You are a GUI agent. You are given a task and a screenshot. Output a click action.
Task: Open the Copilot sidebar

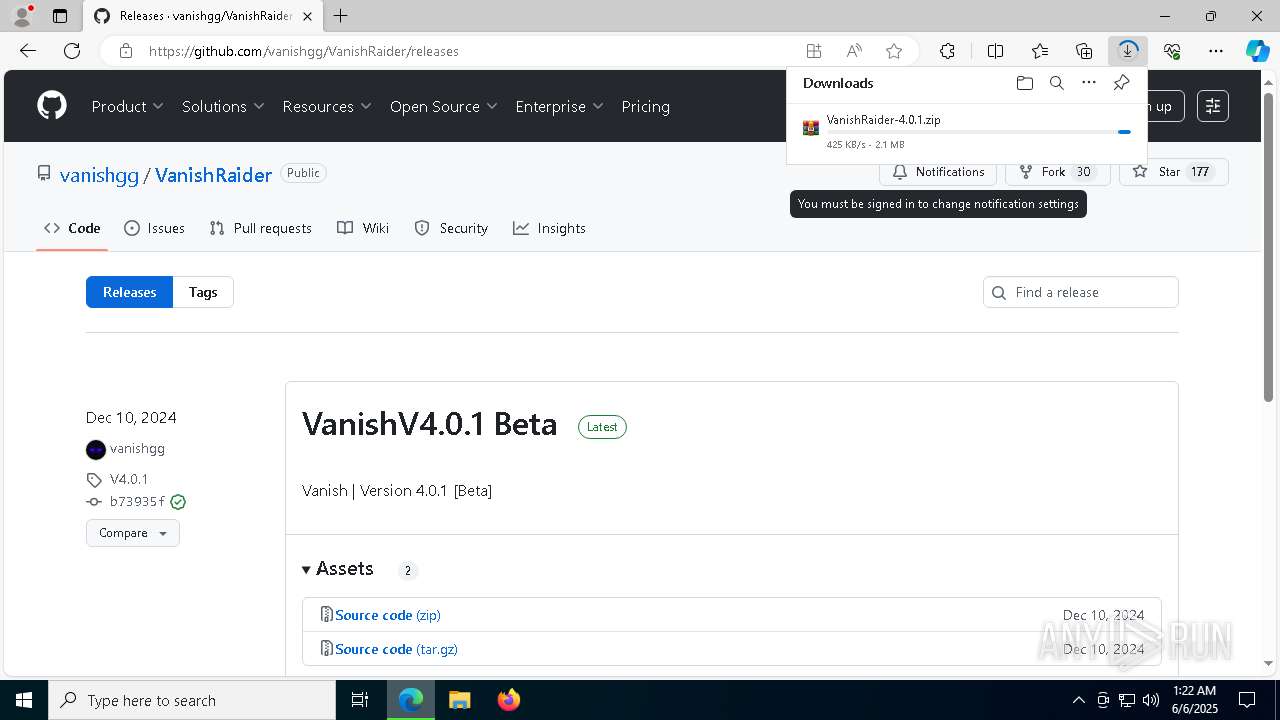pos(1257,51)
